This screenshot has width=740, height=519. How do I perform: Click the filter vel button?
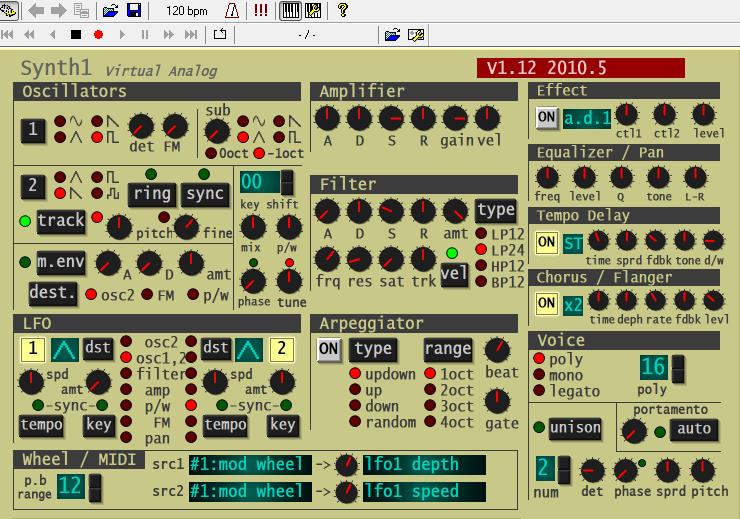click(x=454, y=274)
